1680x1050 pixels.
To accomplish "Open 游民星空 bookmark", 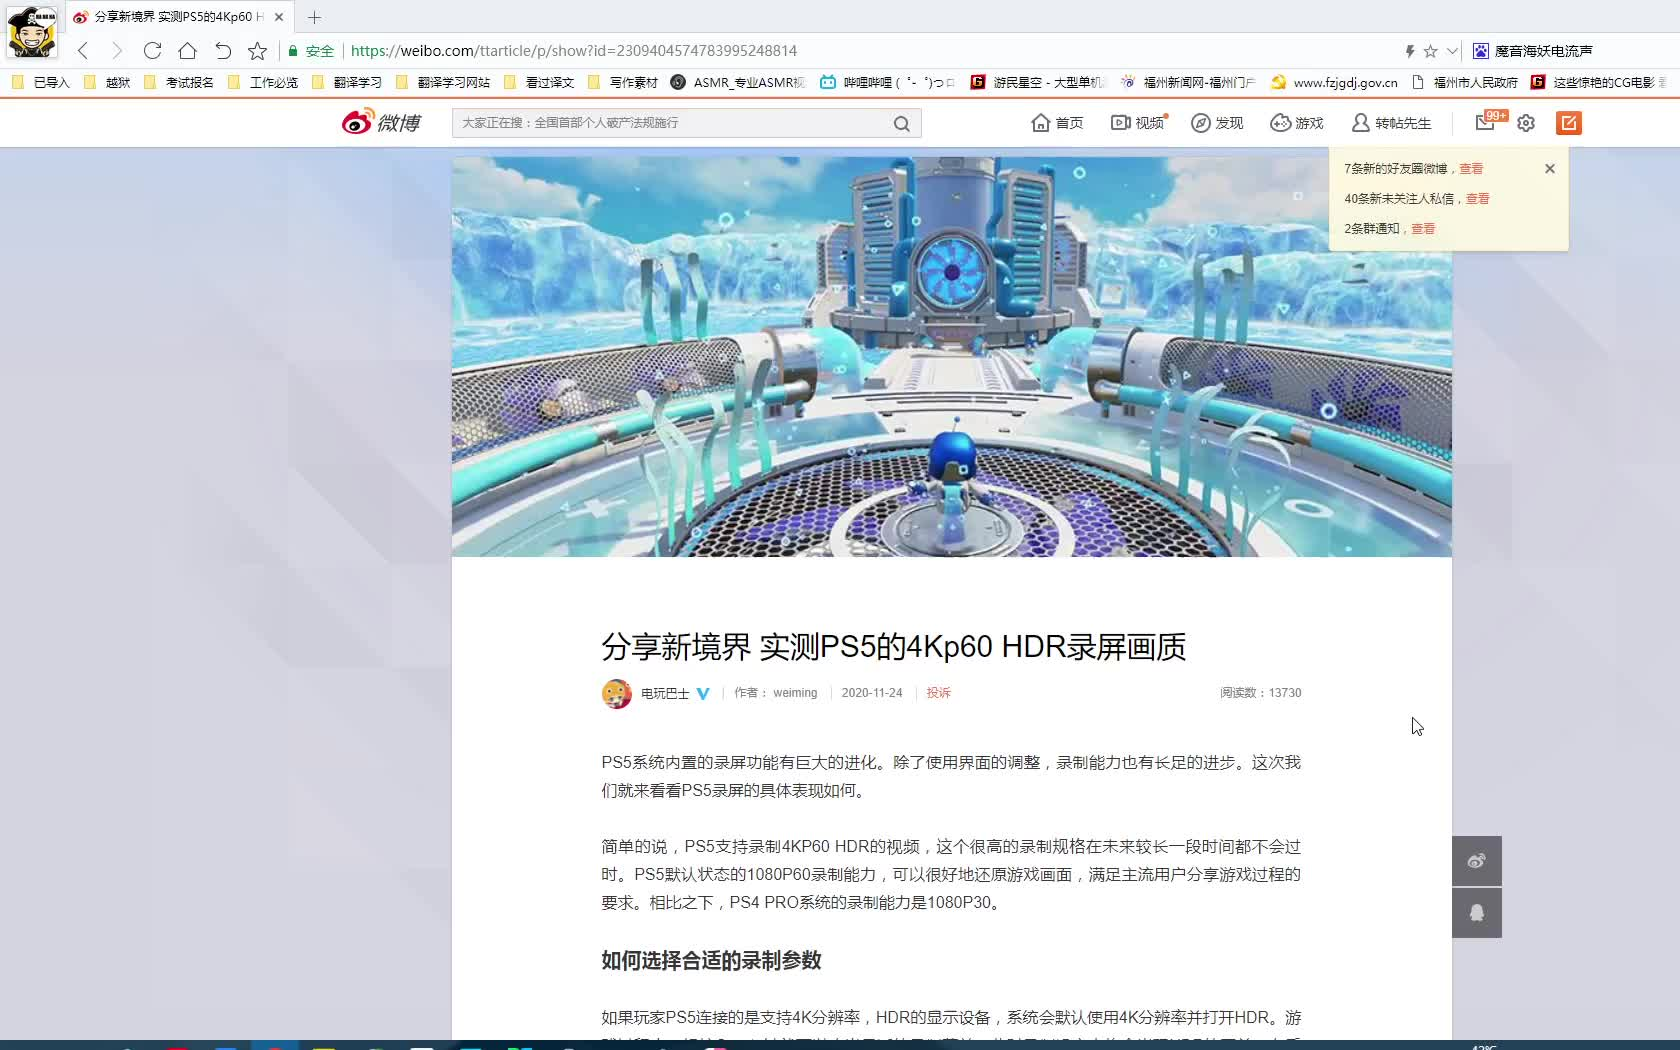I will click(1038, 82).
